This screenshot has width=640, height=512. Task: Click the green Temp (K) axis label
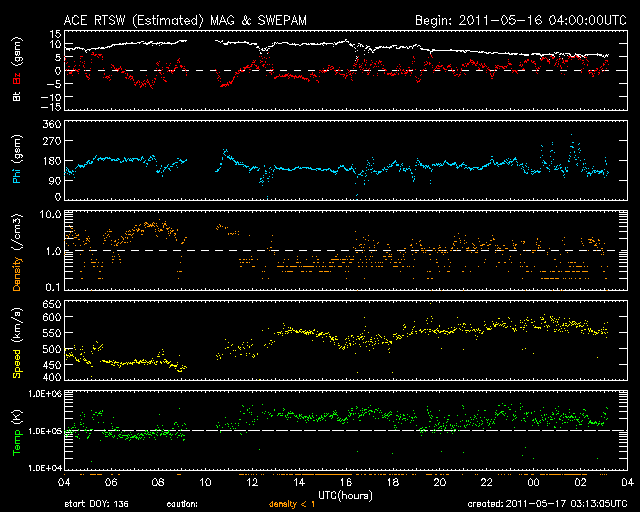coord(17,430)
